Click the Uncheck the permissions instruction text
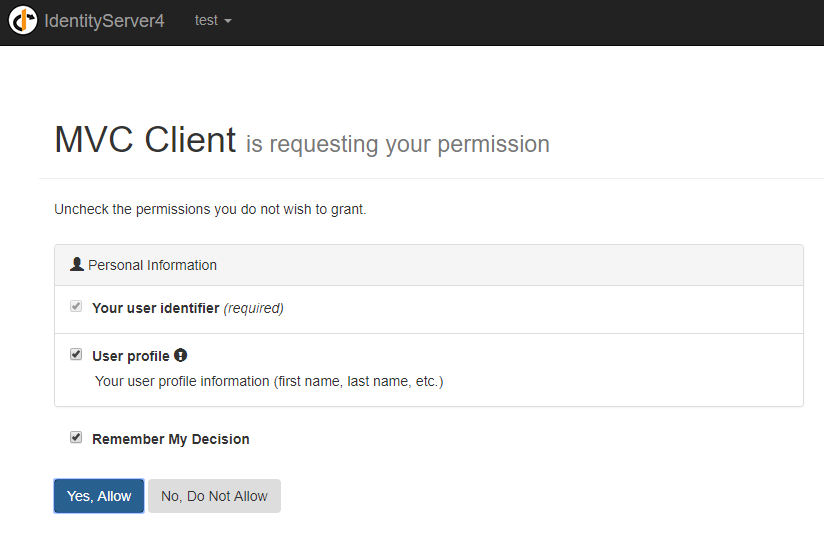Image resolution: width=824 pixels, height=534 pixels. tap(210, 210)
